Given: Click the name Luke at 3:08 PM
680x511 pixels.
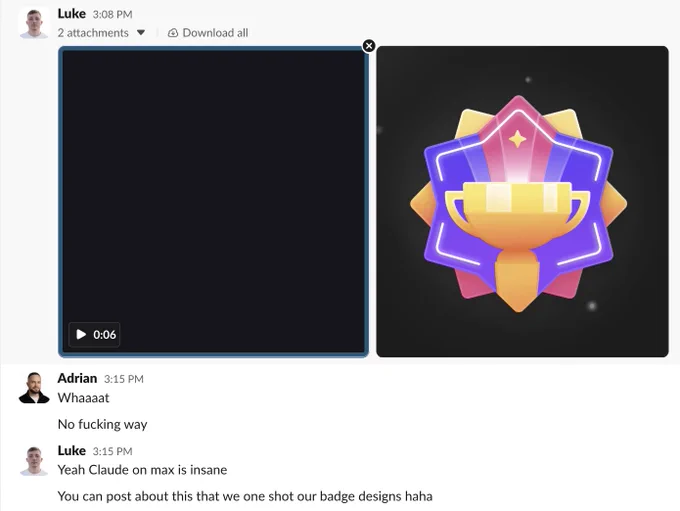Looking at the screenshot, I should click(x=72, y=14).
